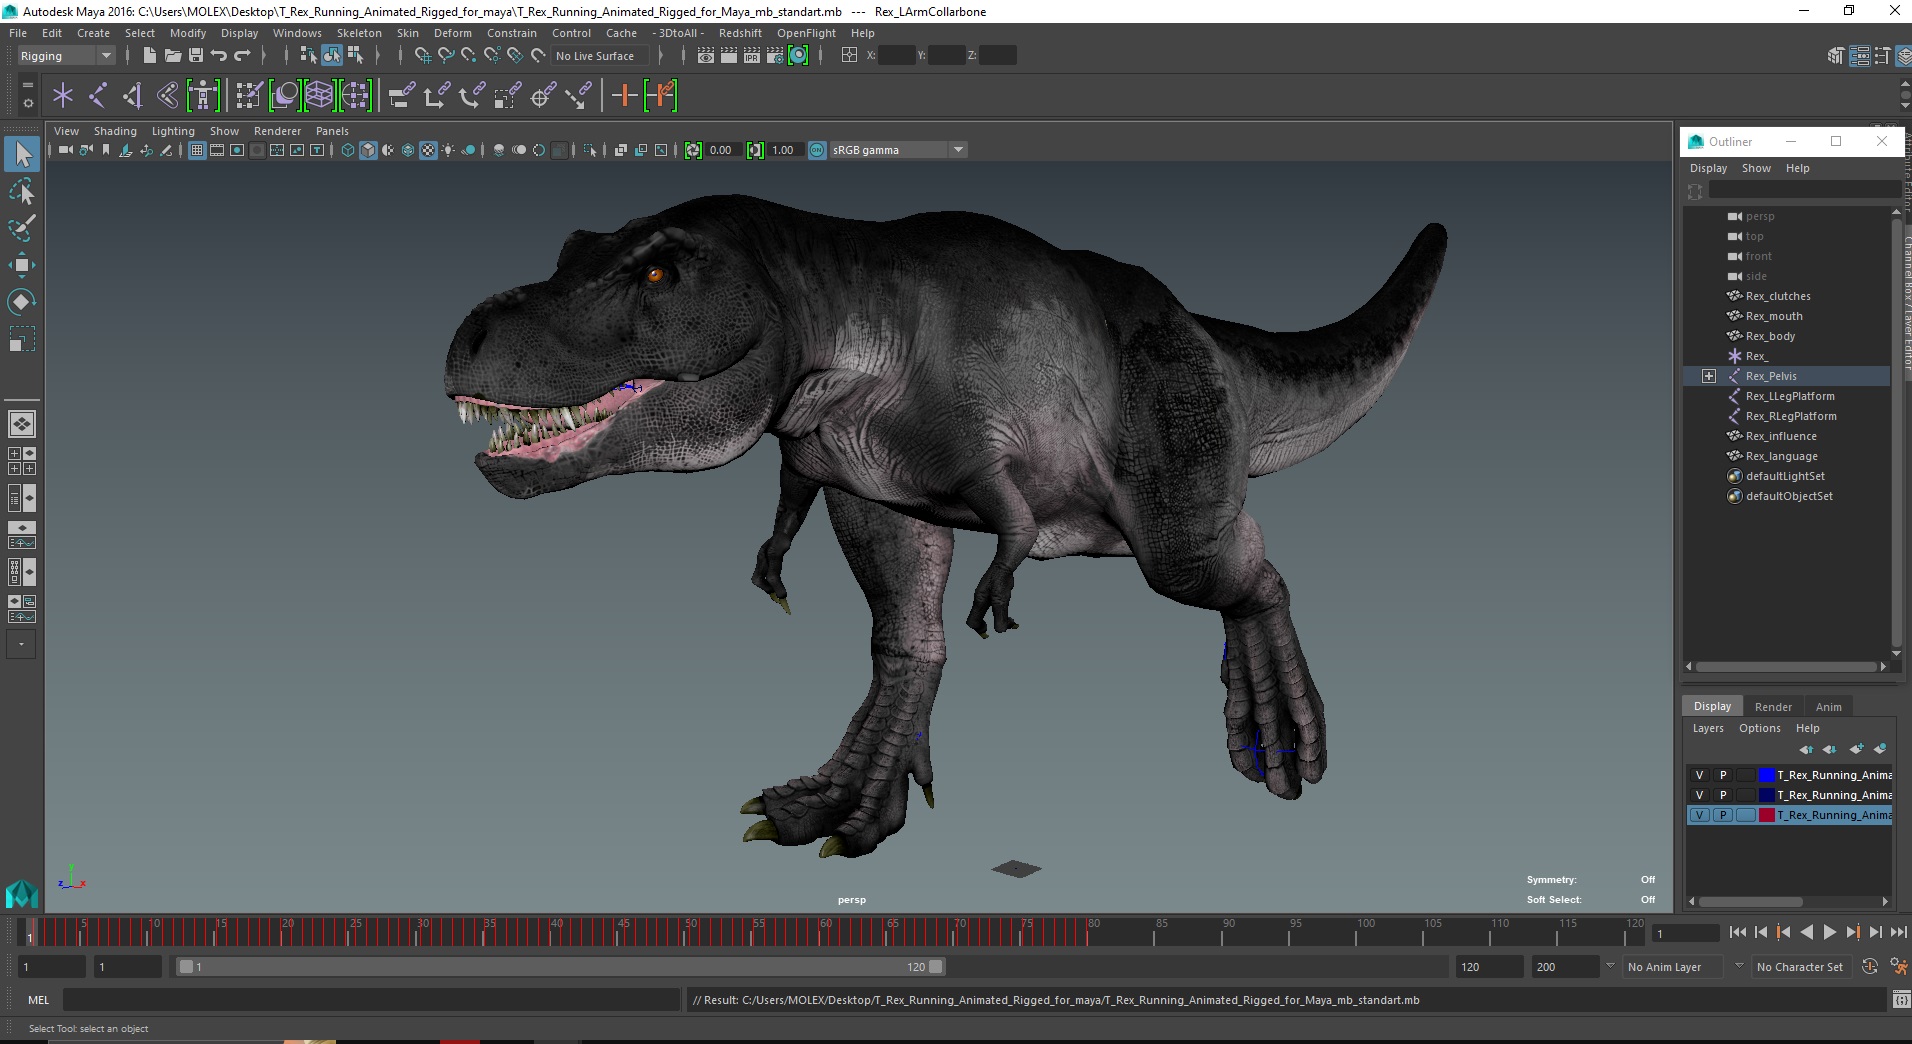
Task: Click the IPR render icon
Action: (x=752, y=56)
